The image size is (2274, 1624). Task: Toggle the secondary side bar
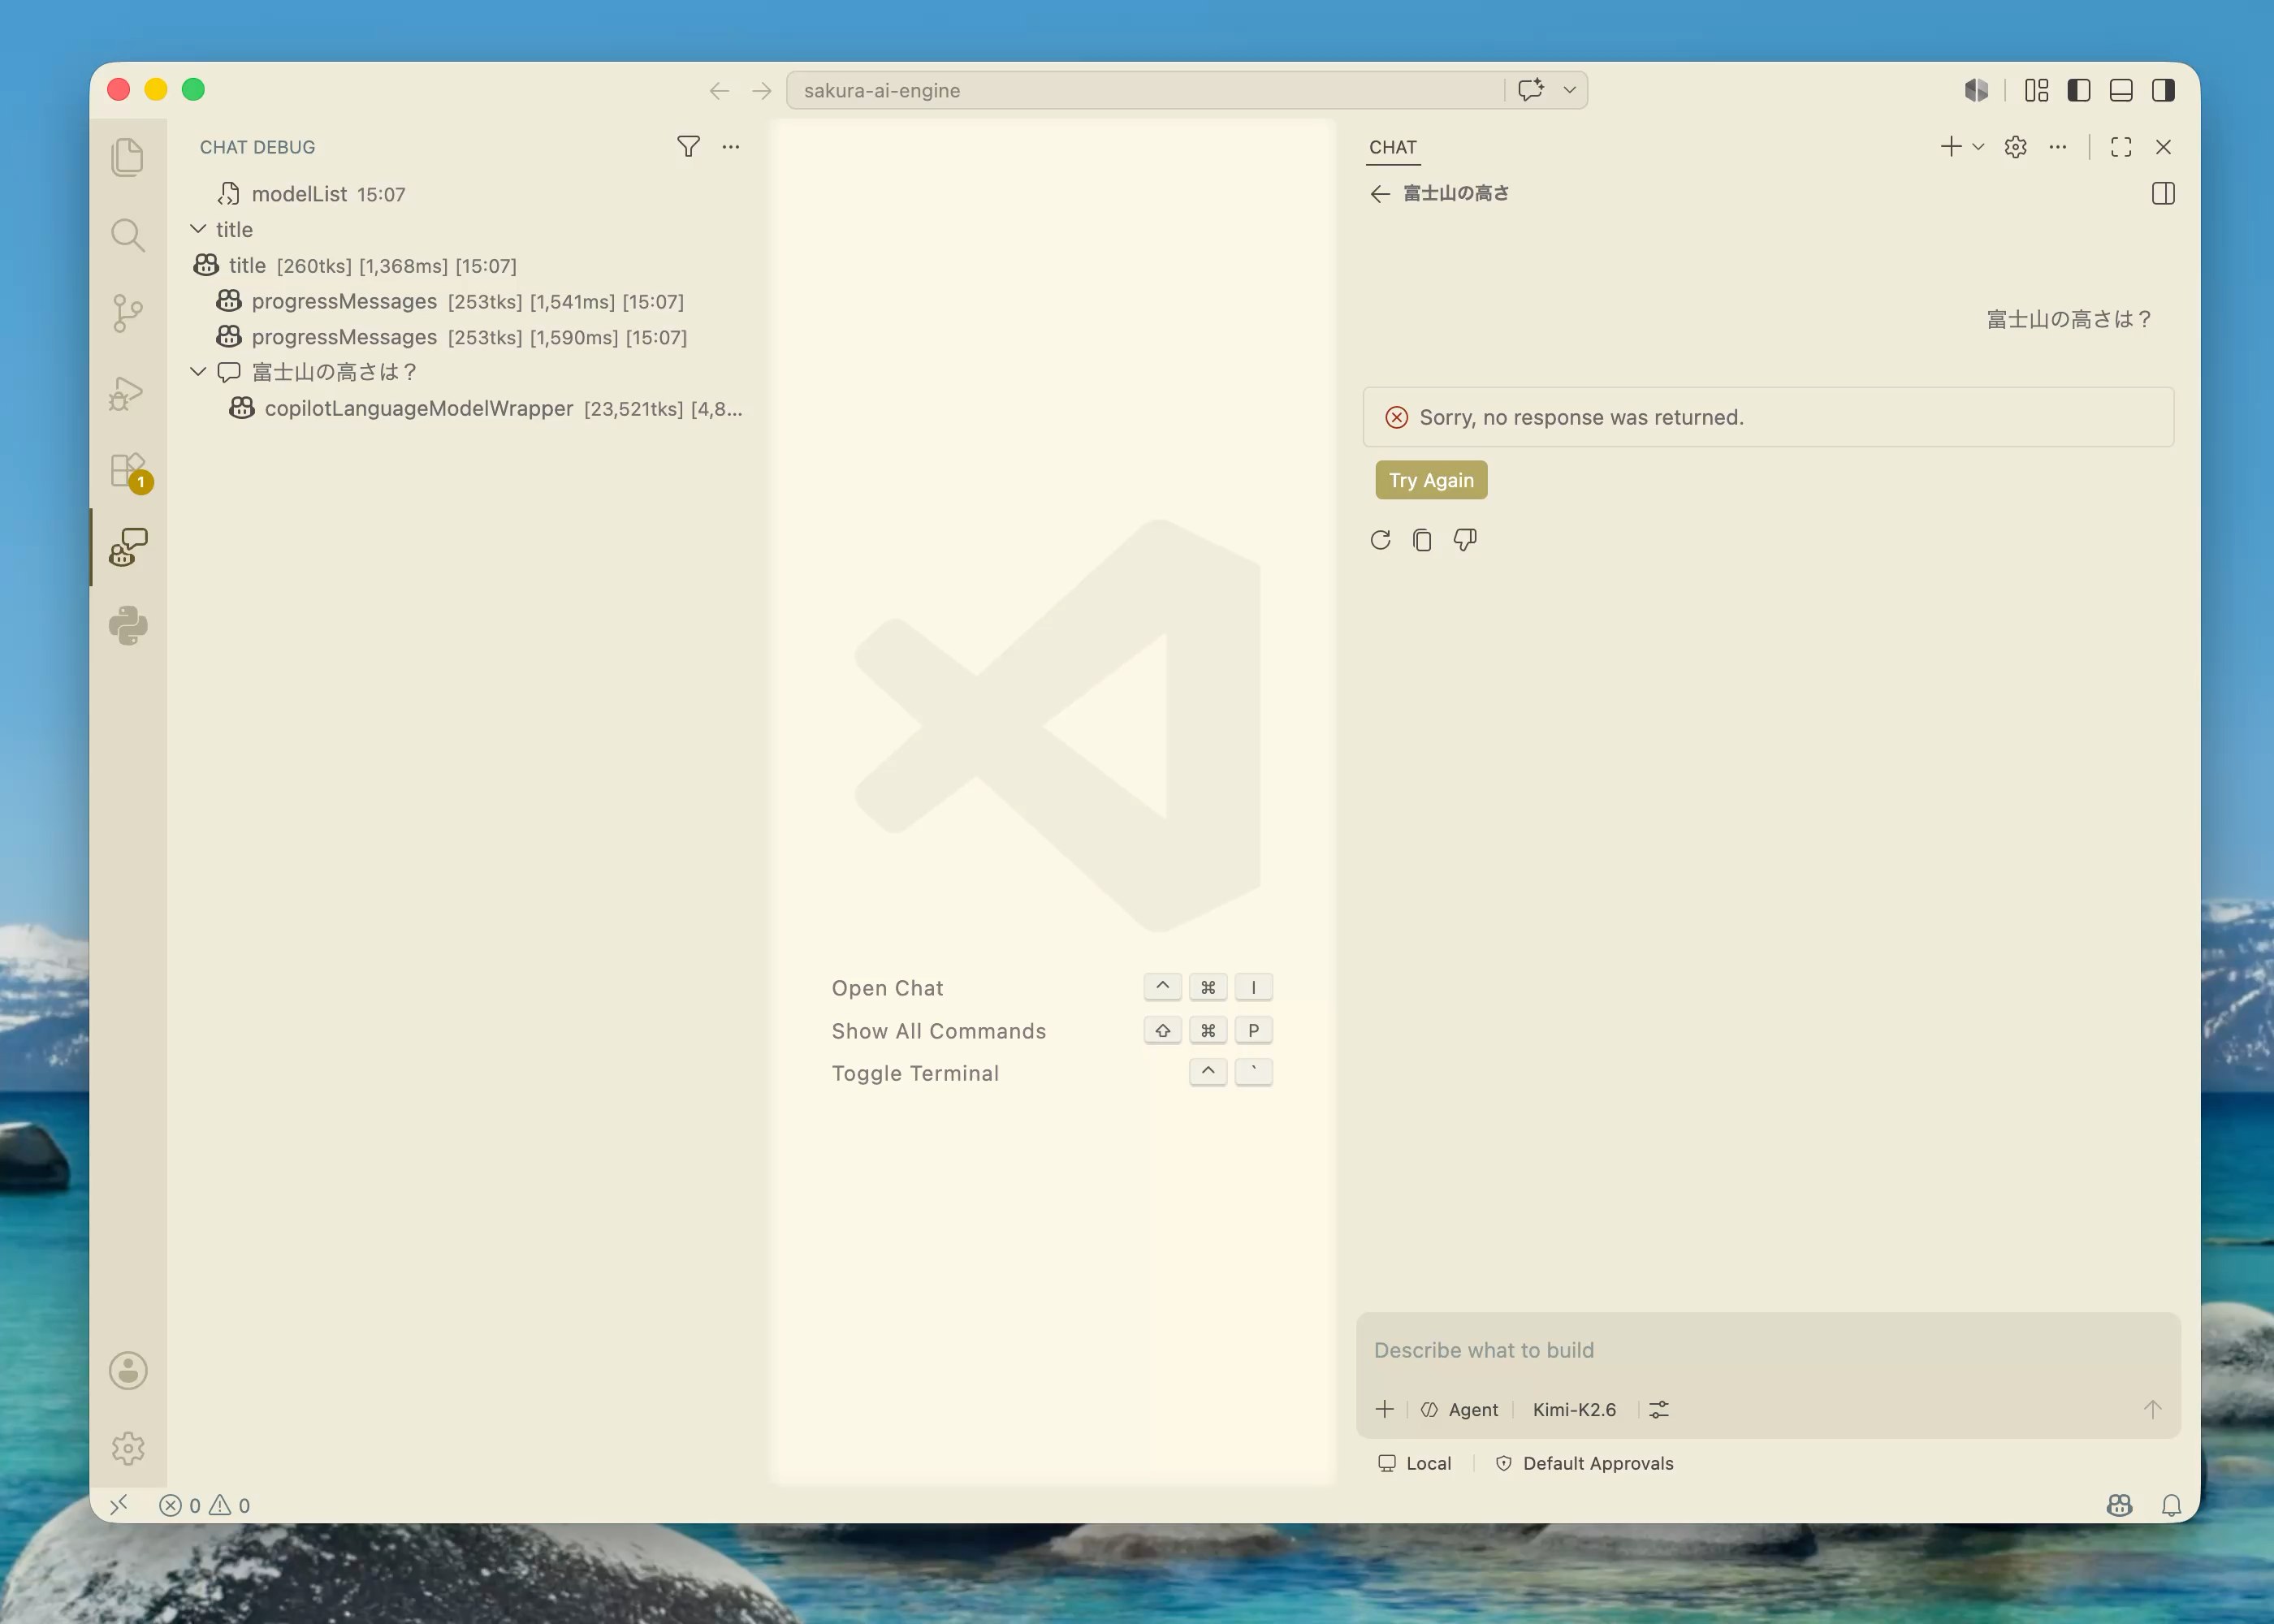pos(2163,90)
